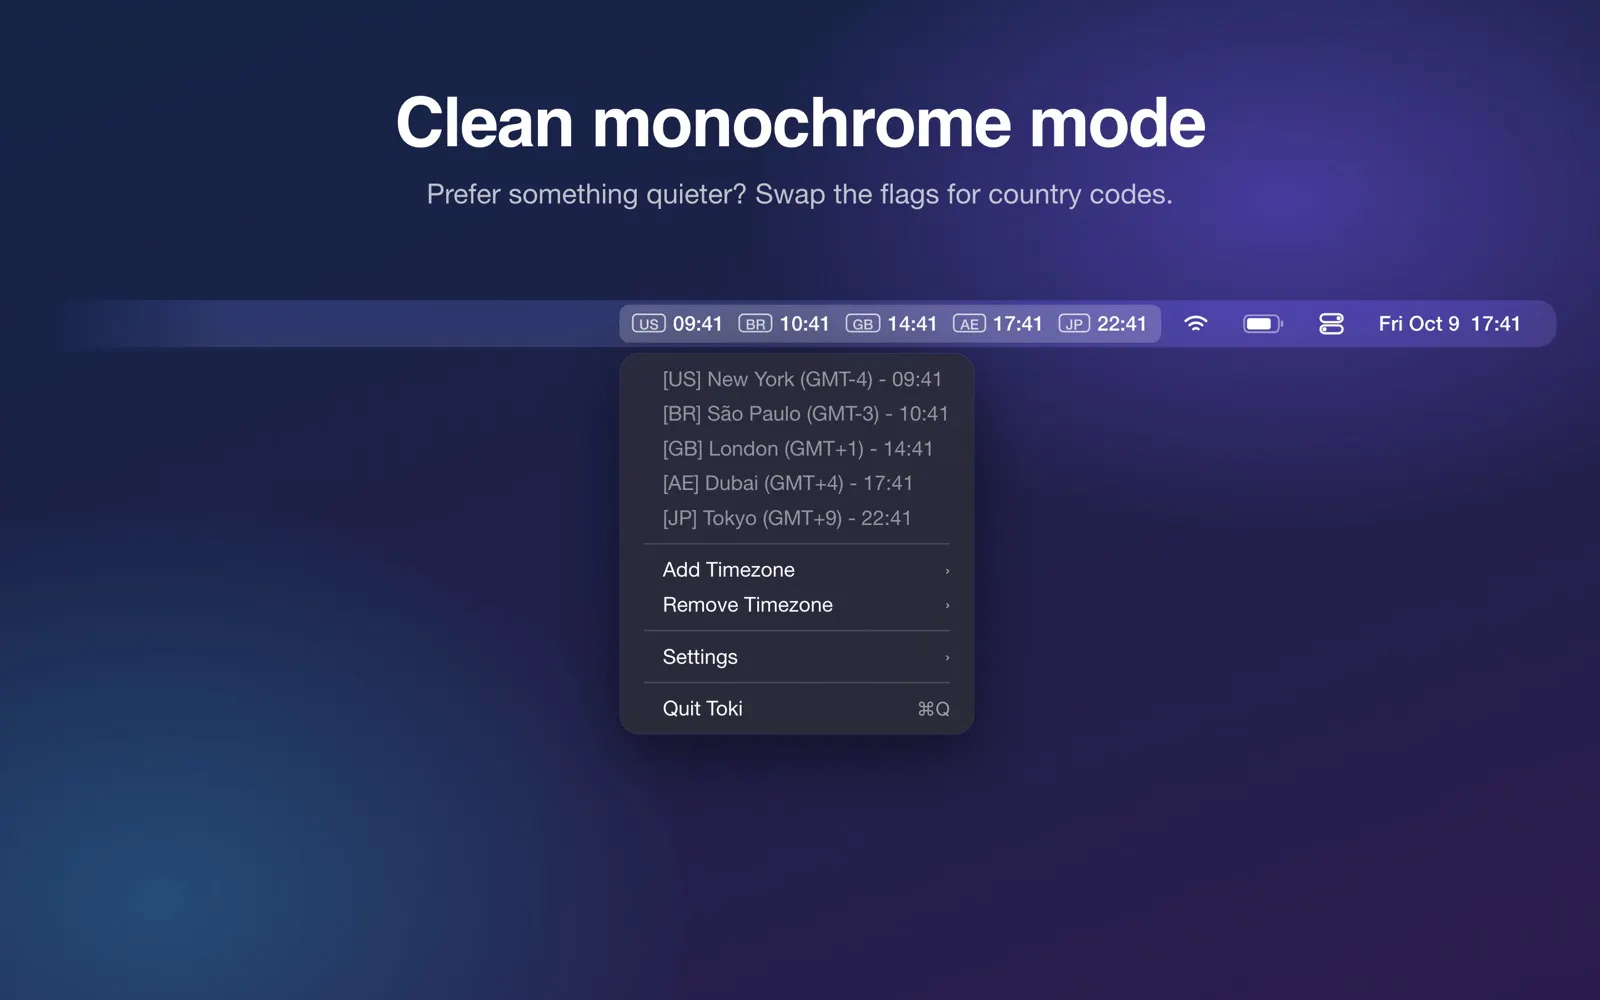Click the US country code badge in menu bar
1600x1000 pixels.
(649, 324)
